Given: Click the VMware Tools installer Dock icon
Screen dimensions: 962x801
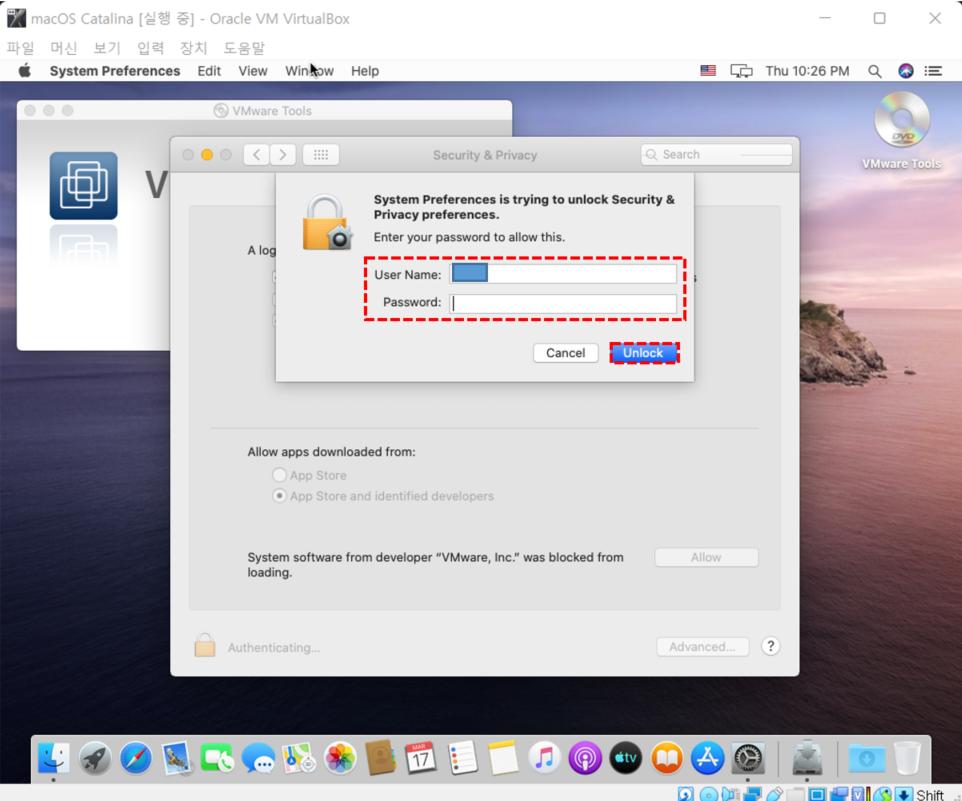Looking at the screenshot, I should 807,758.
